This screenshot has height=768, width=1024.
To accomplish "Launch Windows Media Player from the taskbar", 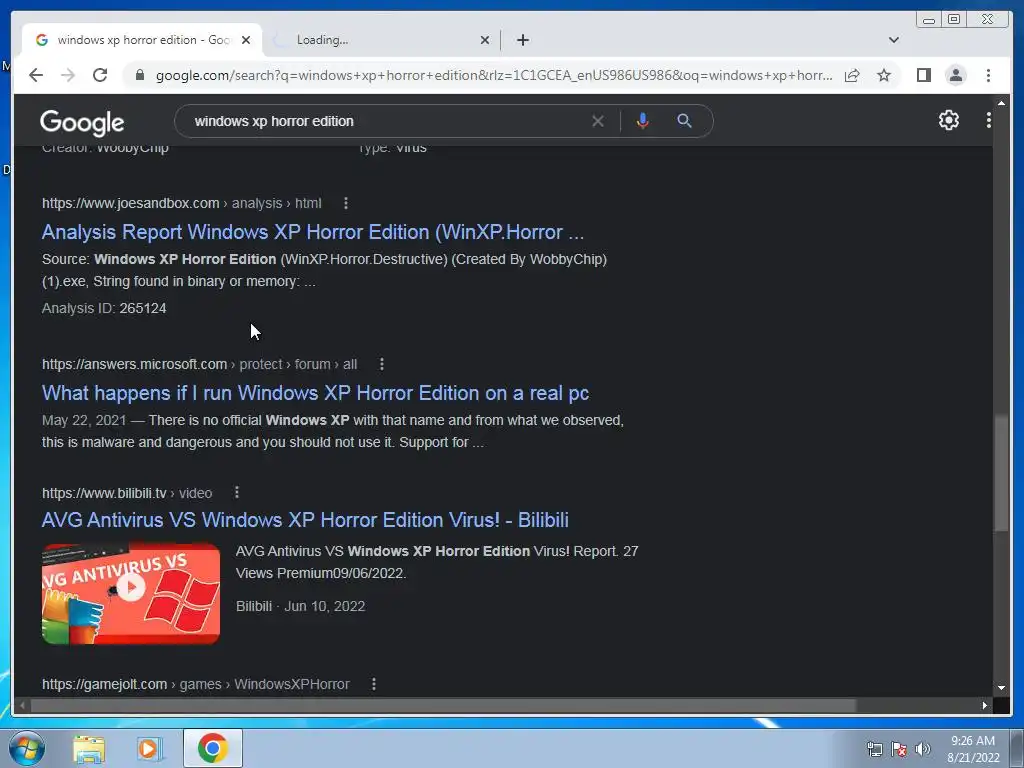I will pos(150,749).
